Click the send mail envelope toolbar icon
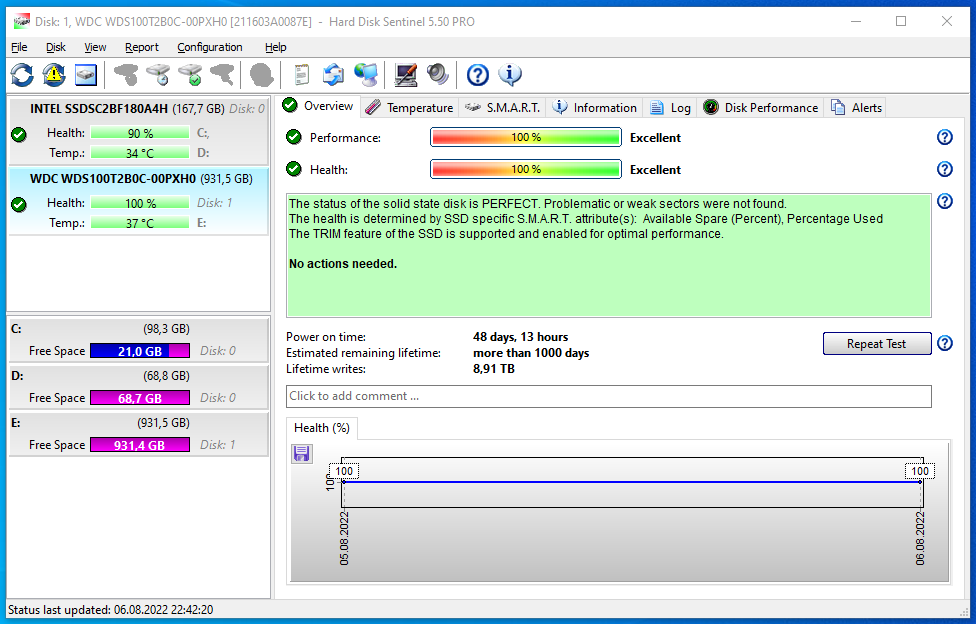The image size is (976, 624). (333, 75)
